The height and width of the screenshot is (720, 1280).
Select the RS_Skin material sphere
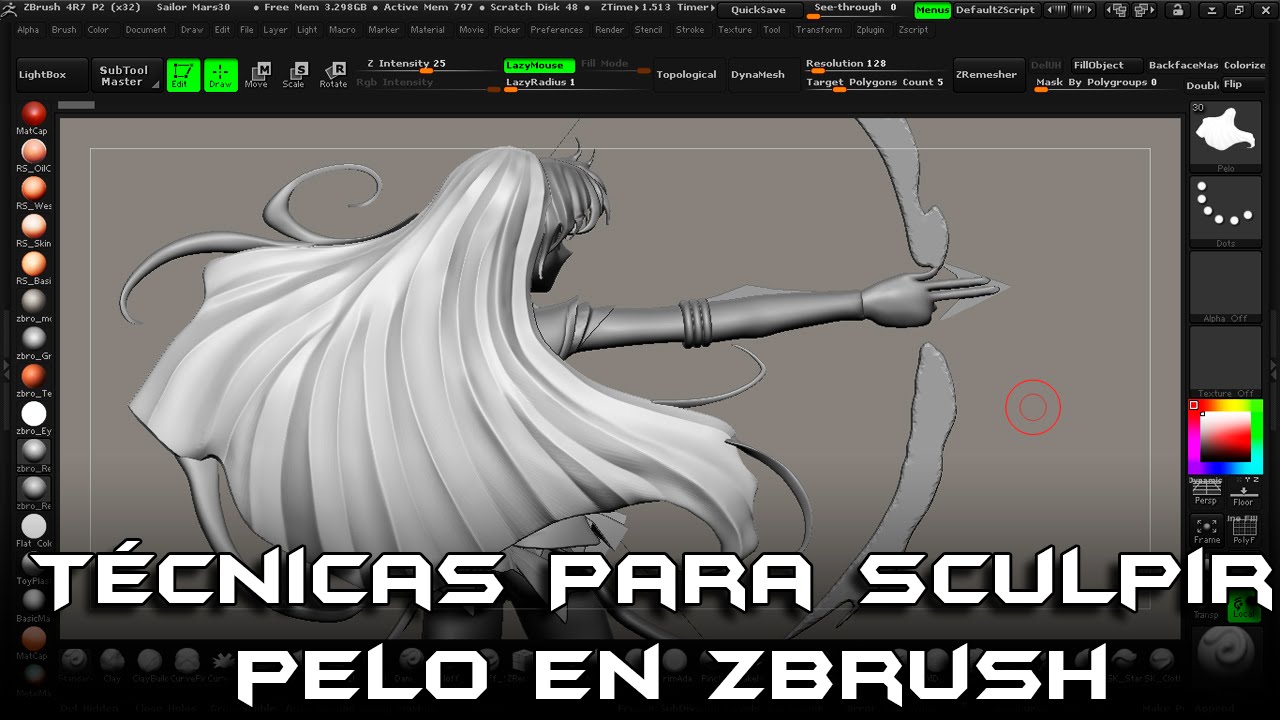pyautogui.click(x=34, y=226)
